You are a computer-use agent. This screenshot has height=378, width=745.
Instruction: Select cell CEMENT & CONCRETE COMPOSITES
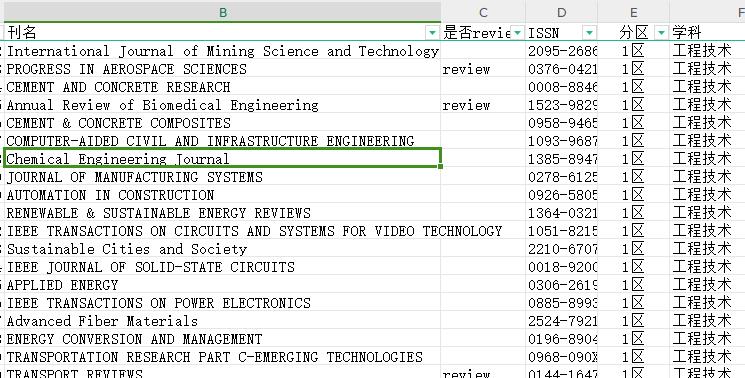(x=222, y=123)
